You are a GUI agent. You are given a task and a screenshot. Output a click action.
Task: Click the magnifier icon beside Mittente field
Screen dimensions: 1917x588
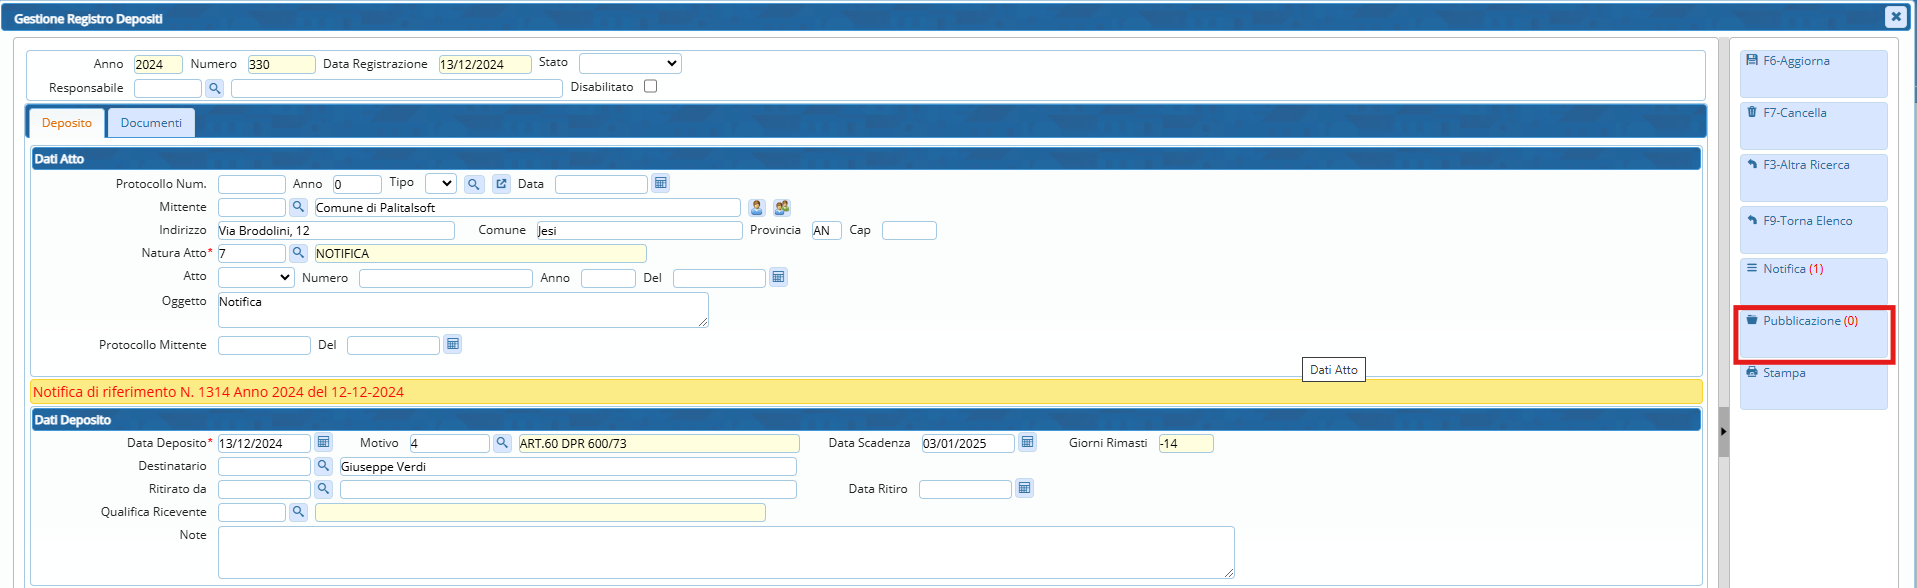(298, 207)
